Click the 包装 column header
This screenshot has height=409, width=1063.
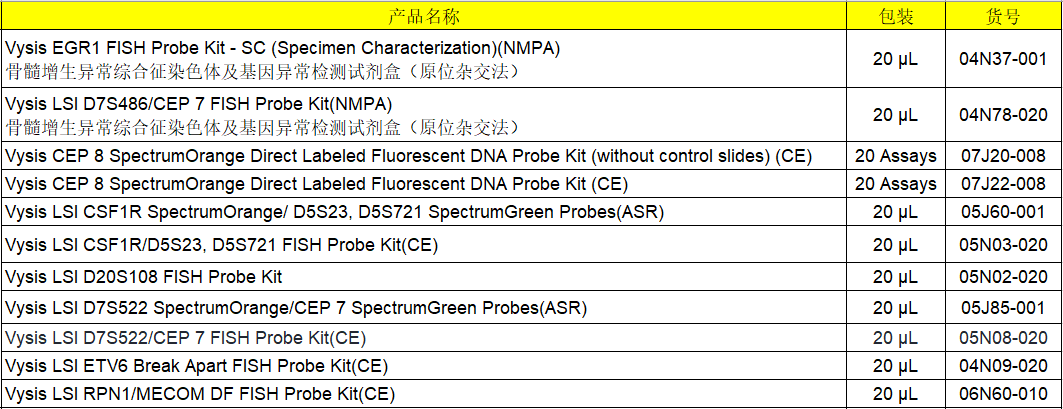(x=895, y=16)
